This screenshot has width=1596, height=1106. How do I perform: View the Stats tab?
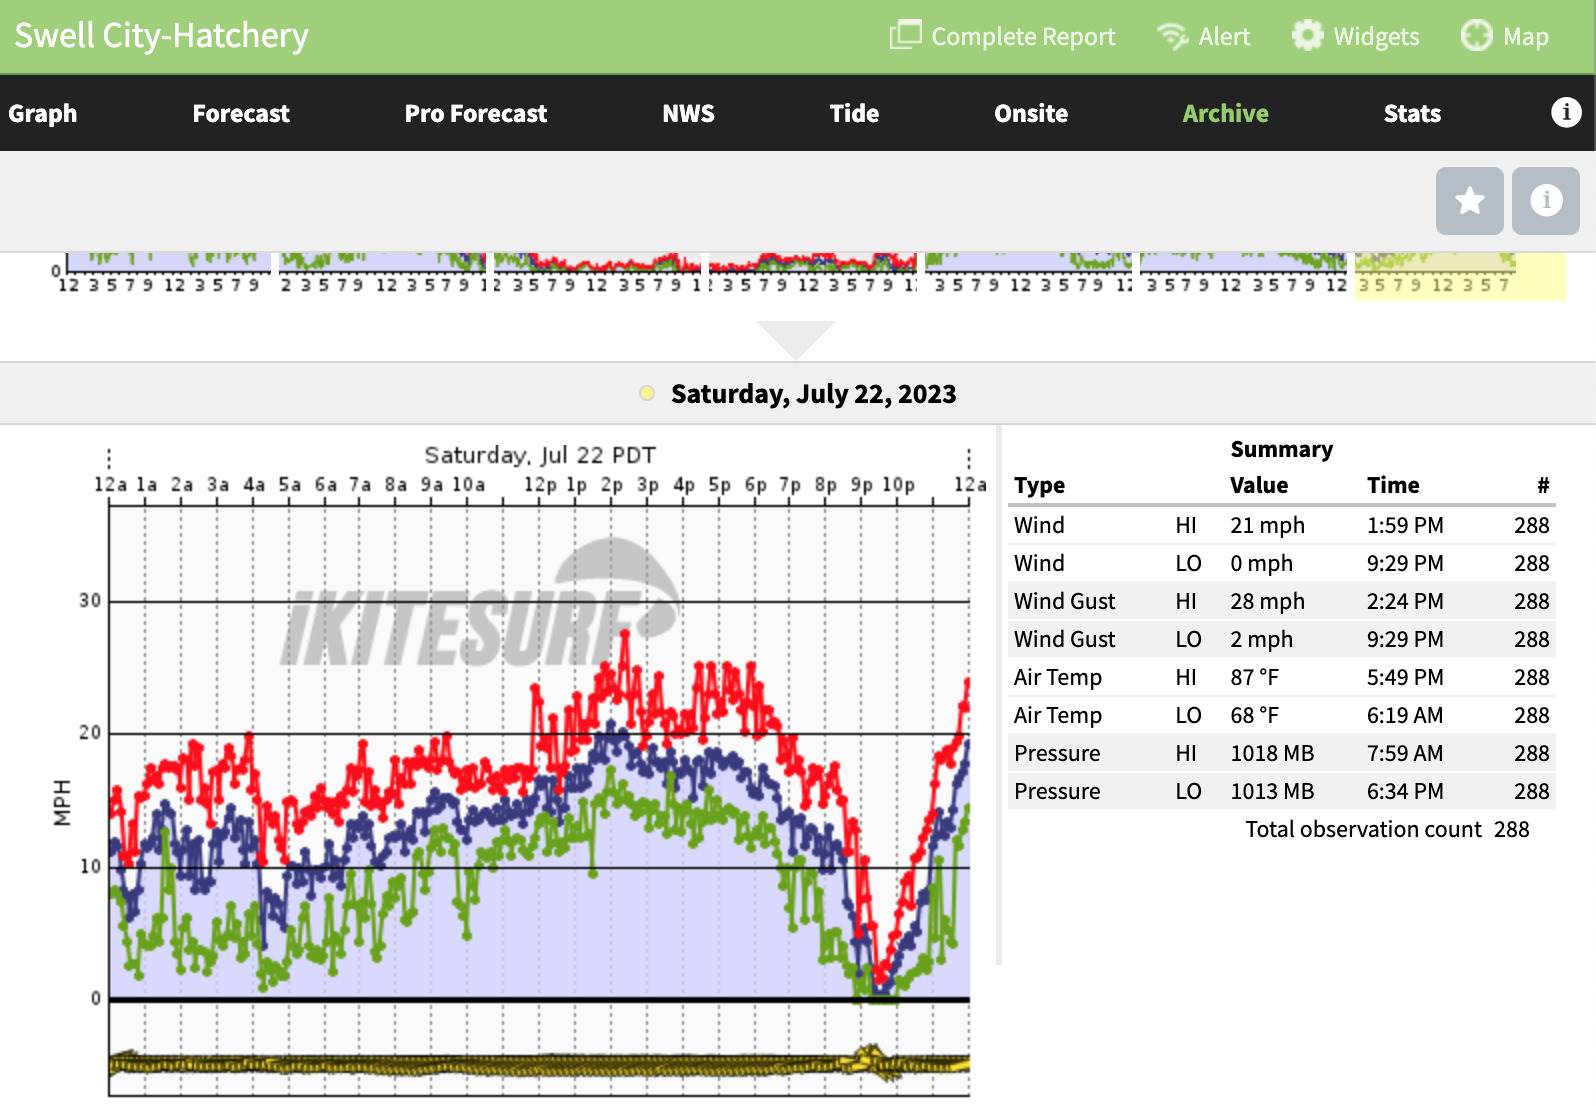[1411, 113]
